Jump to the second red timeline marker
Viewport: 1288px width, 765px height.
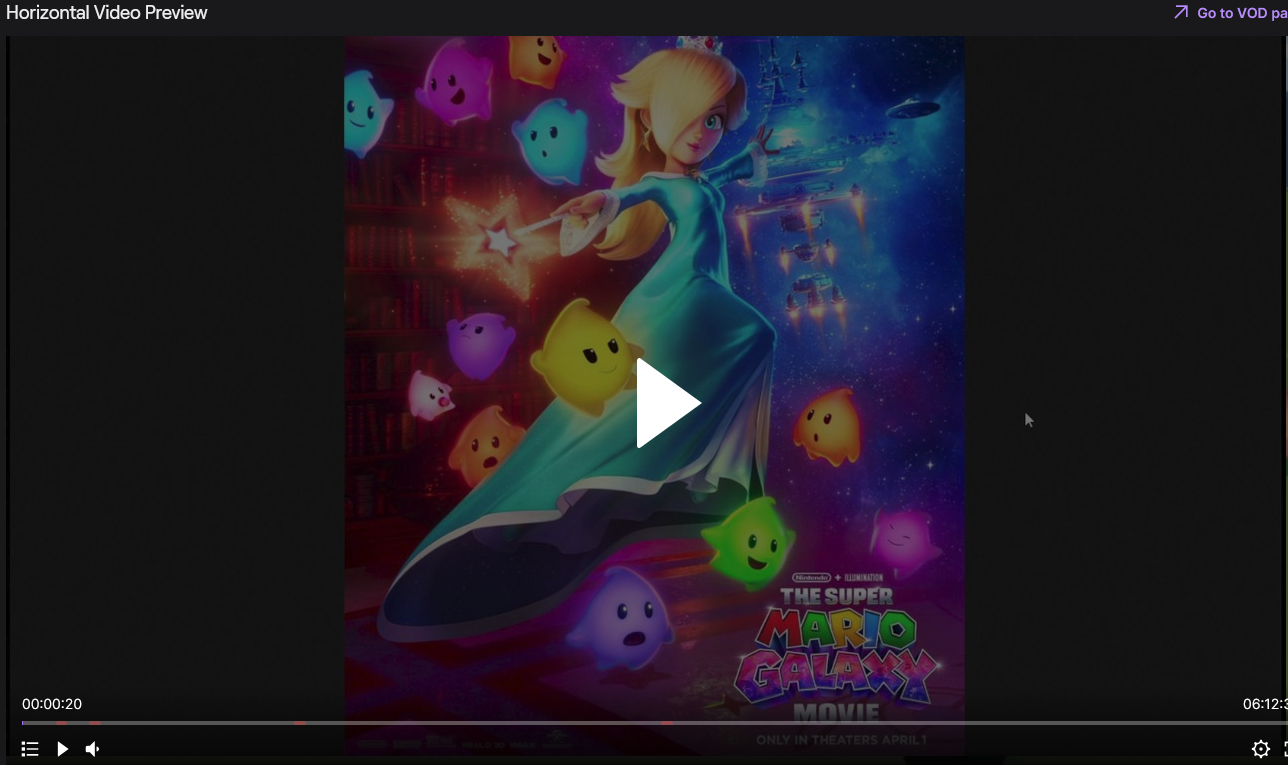click(95, 723)
